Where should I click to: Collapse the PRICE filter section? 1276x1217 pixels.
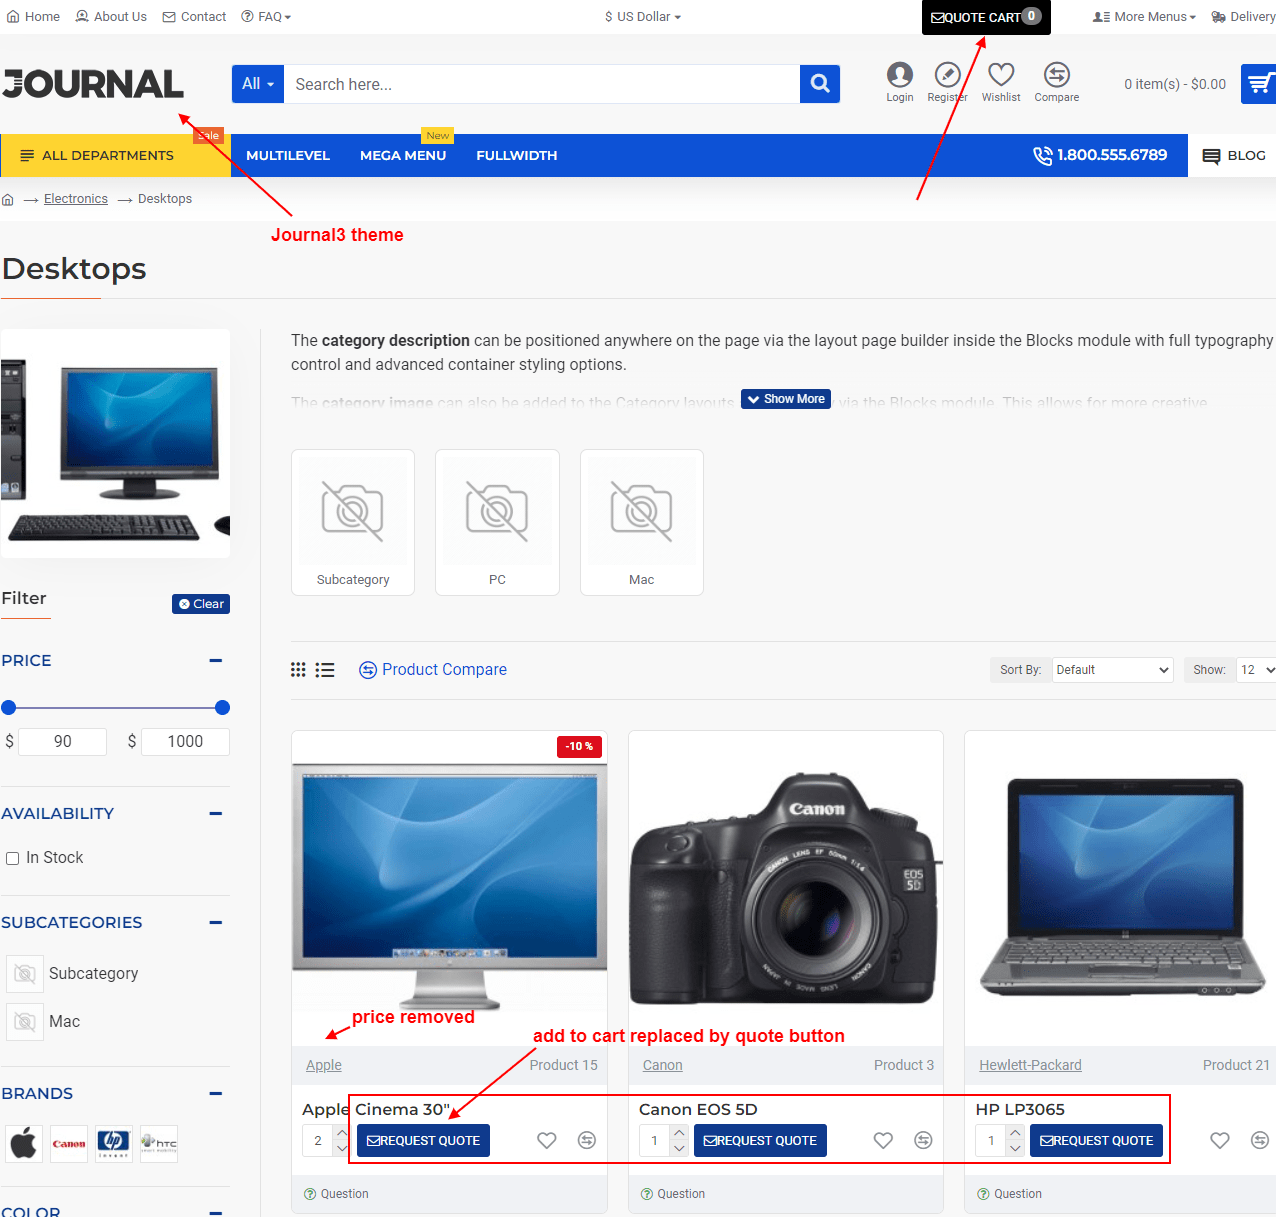pyautogui.click(x=216, y=661)
